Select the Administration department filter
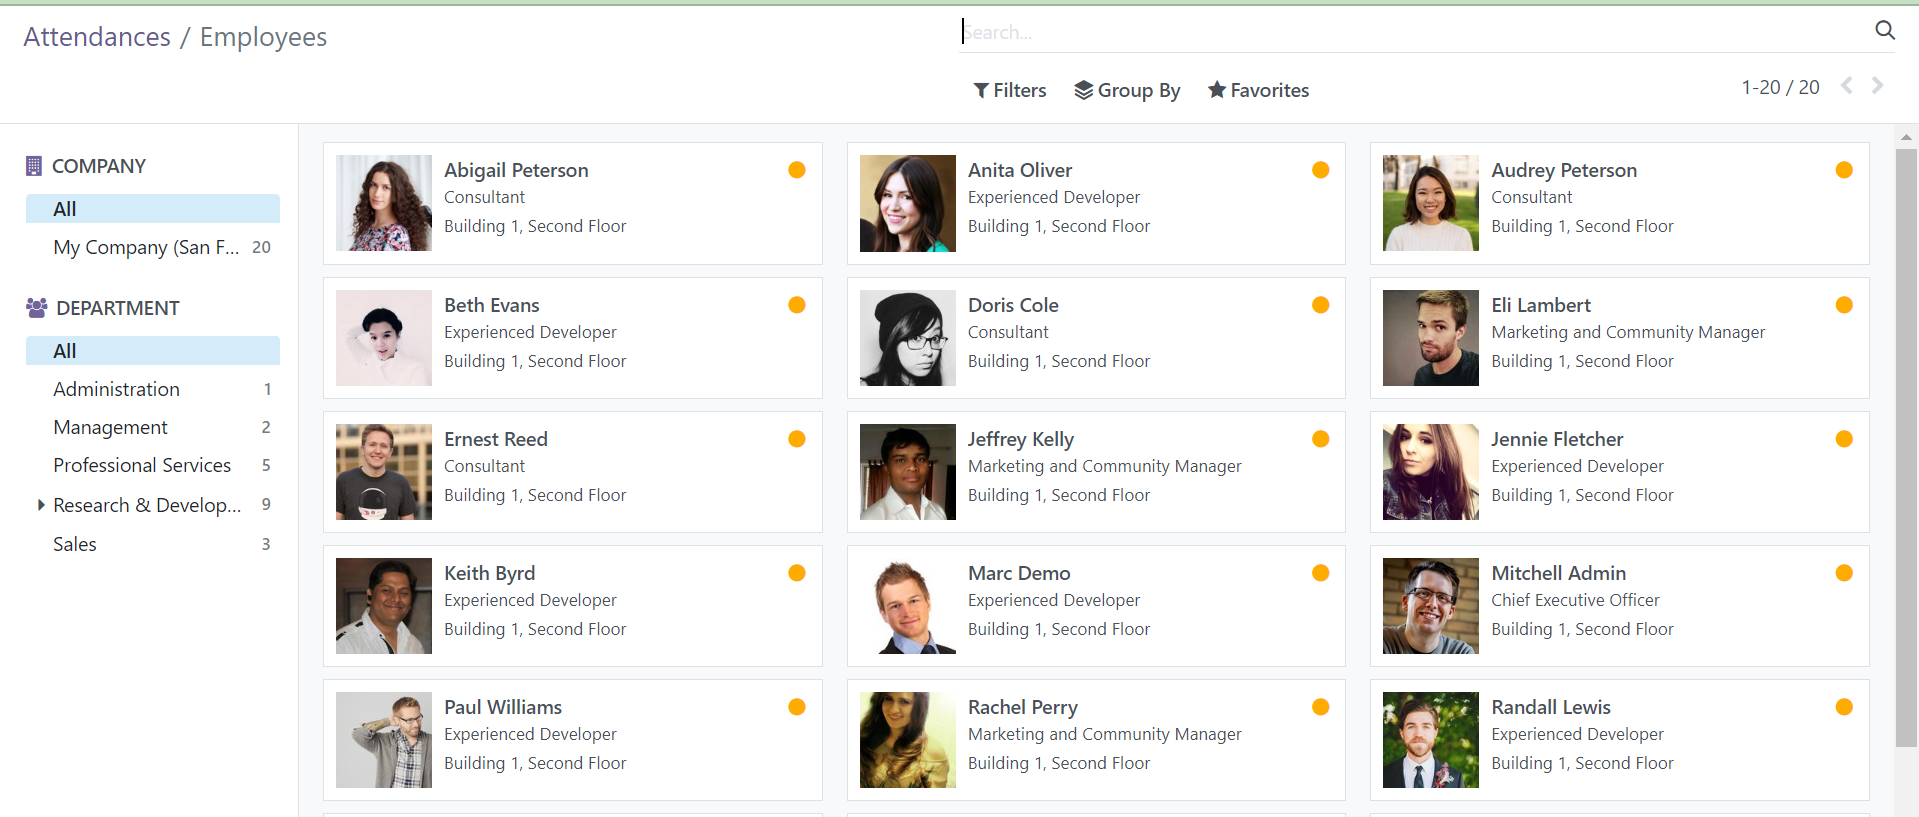The width and height of the screenshot is (1919, 817). pyautogui.click(x=116, y=389)
